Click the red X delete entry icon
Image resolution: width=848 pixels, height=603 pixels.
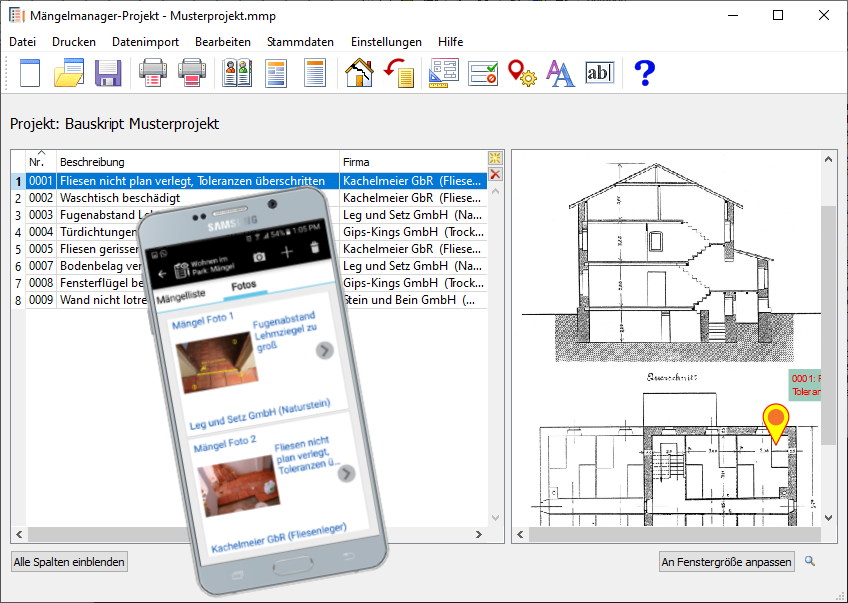tap(495, 175)
